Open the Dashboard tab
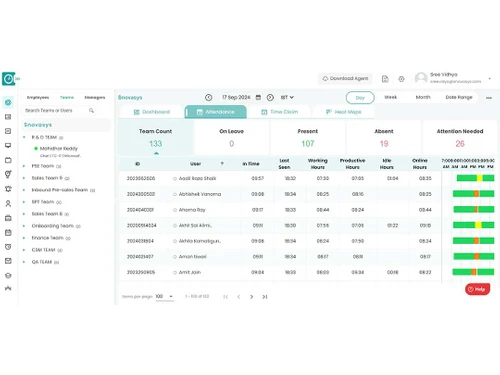Image resolution: width=500 pixels, height=375 pixels. [152, 112]
